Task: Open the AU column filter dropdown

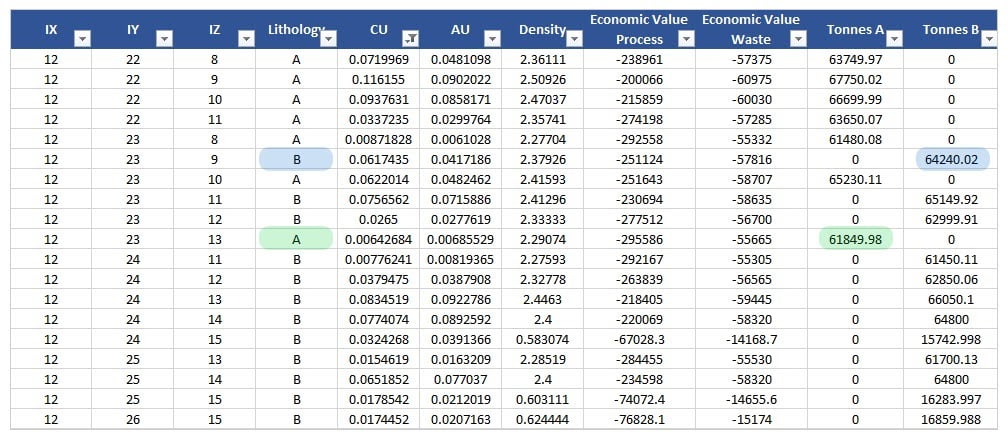Action: click(x=492, y=38)
